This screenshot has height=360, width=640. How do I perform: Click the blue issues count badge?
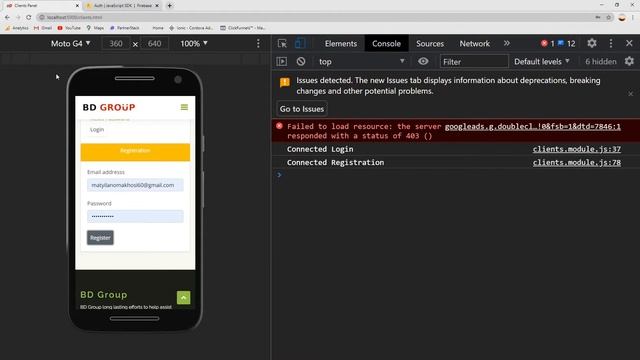pos(567,43)
